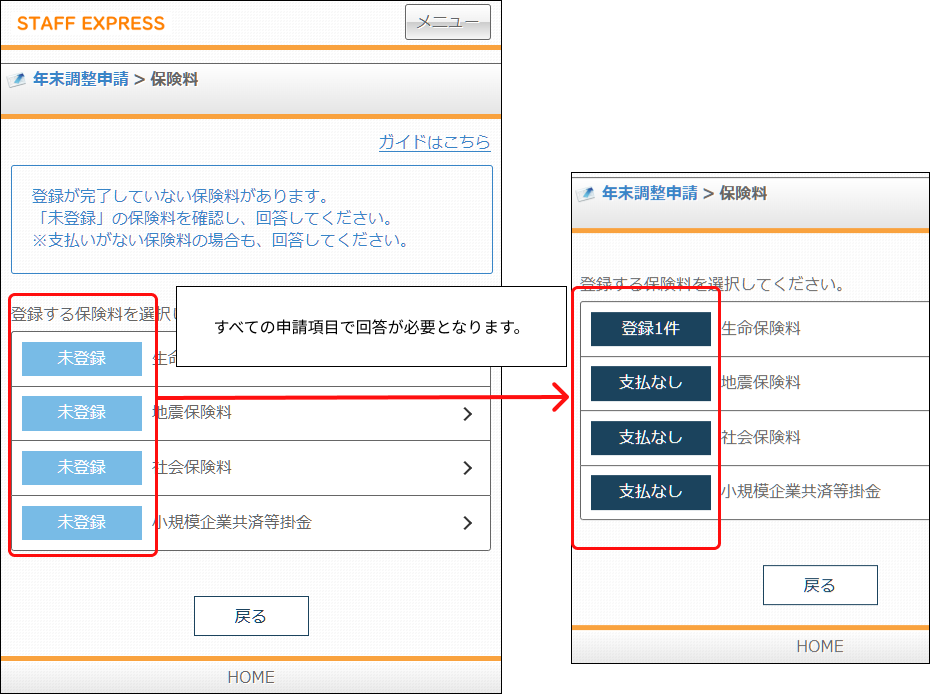Screen dimensions: 930x694
Task: Open the ガイドはこちら link
Action: click(434, 142)
